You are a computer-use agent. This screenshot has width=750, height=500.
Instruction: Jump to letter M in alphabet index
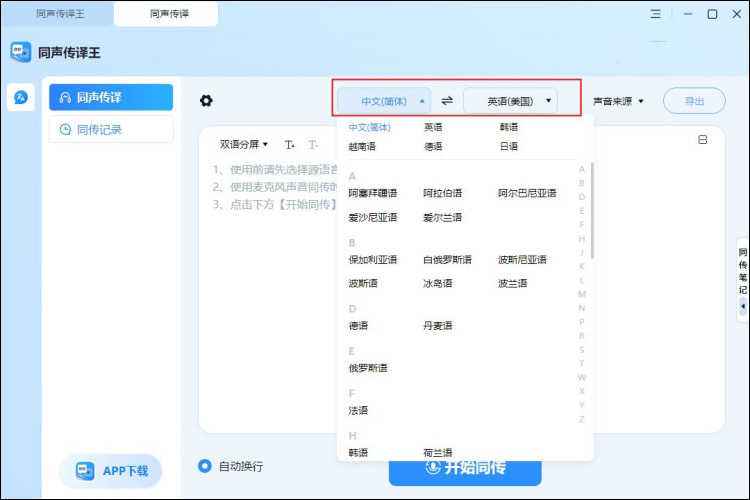(x=582, y=294)
